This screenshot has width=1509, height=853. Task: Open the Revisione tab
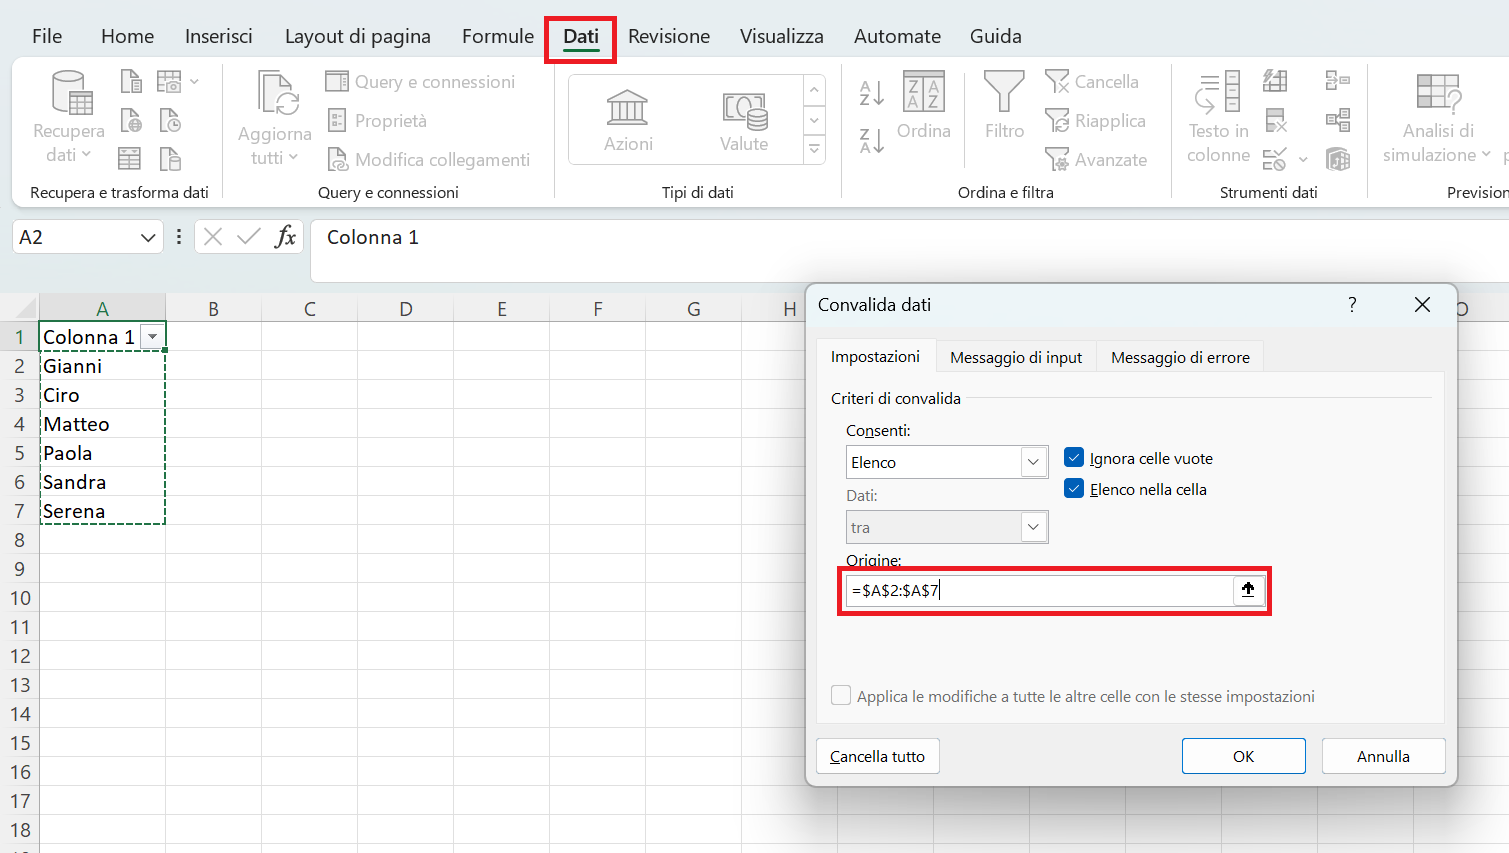point(669,36)
